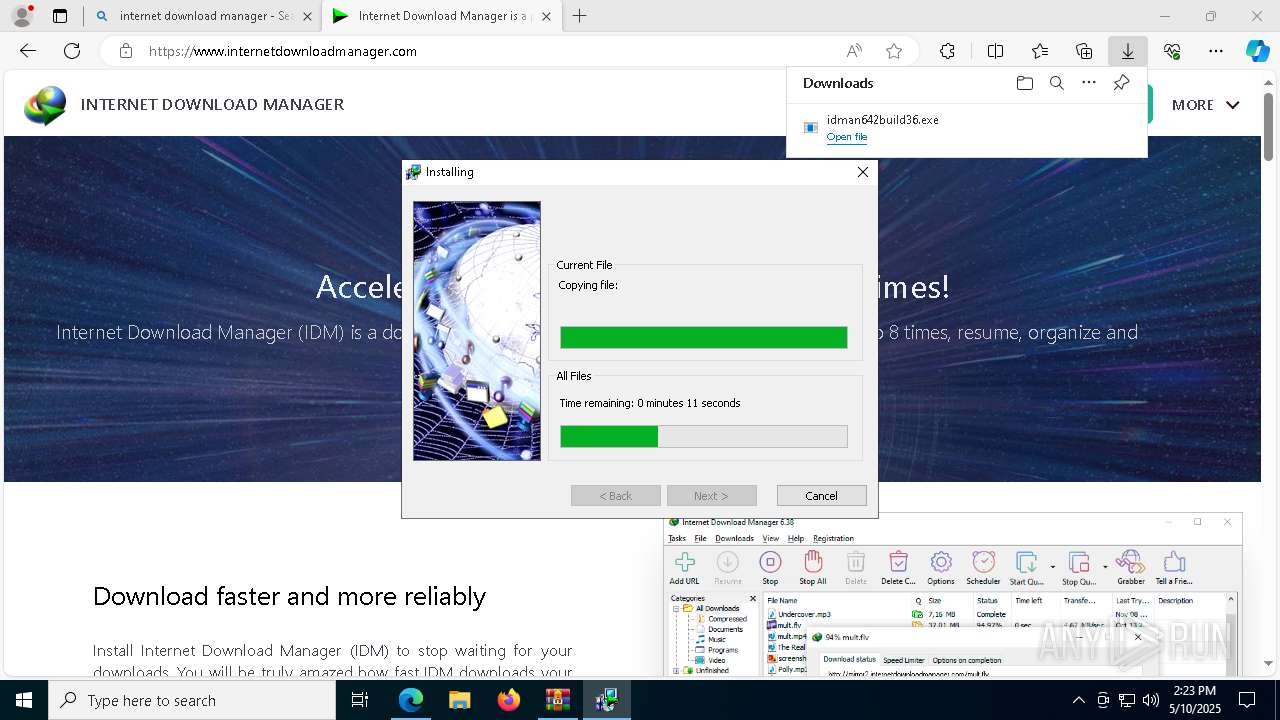This screenshot has width=1280, height=720.
Task: Close the Installing dialog window
Action: [x=862, y=172]
